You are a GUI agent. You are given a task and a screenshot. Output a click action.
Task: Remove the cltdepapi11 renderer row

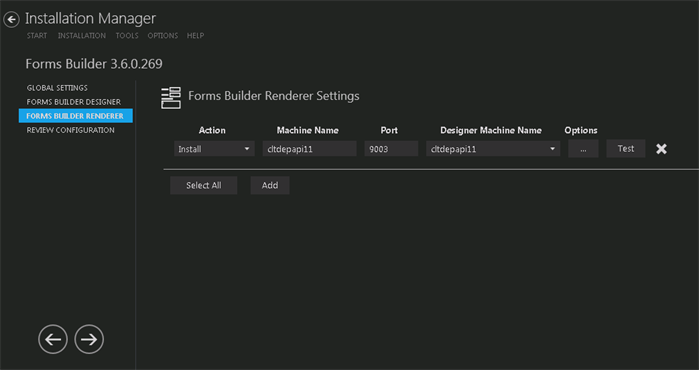pyautogui.click(x=662, y=149)
